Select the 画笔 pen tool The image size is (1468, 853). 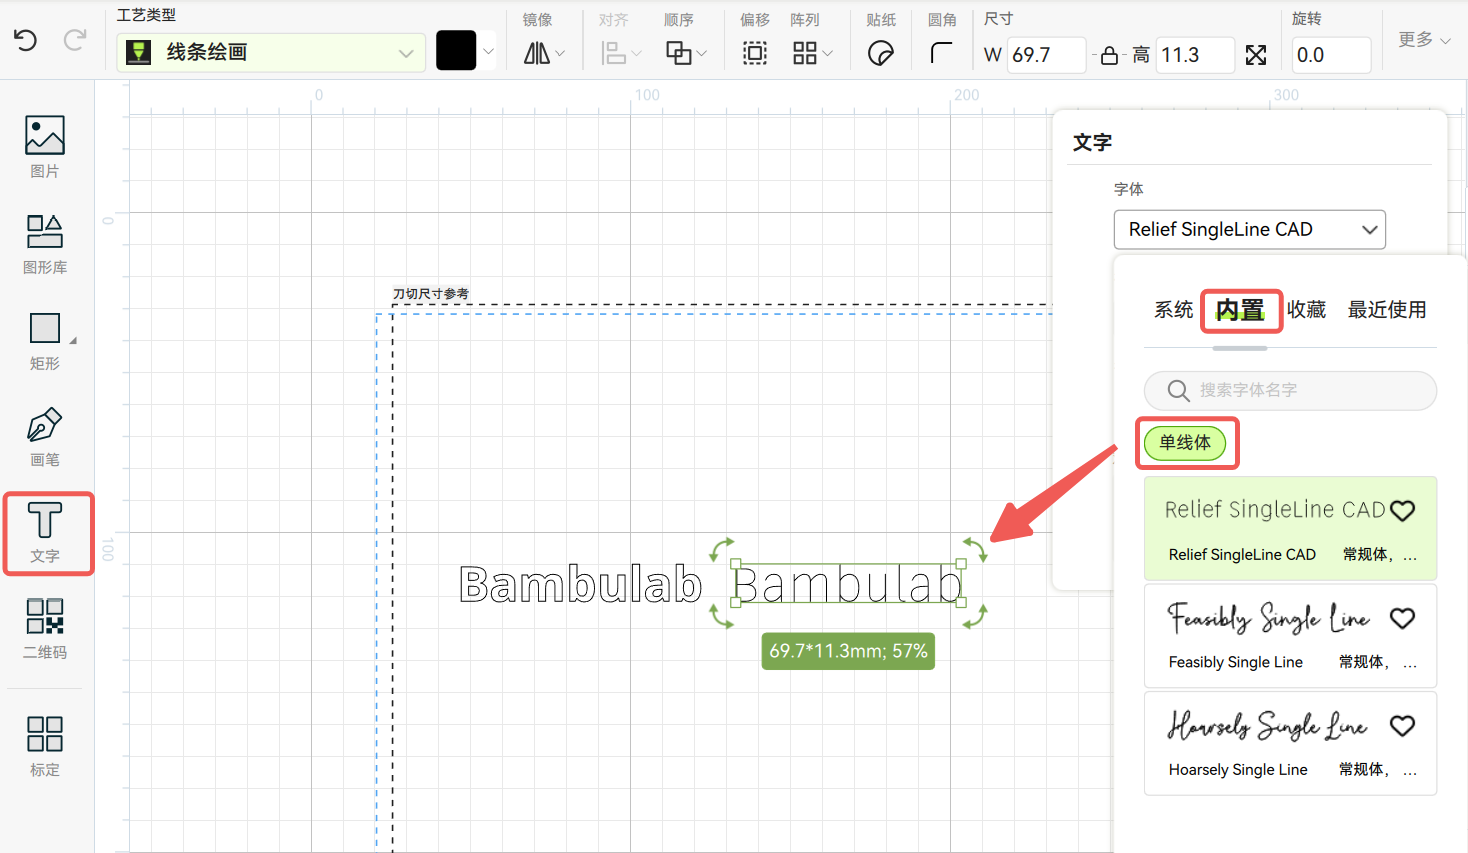45,437
